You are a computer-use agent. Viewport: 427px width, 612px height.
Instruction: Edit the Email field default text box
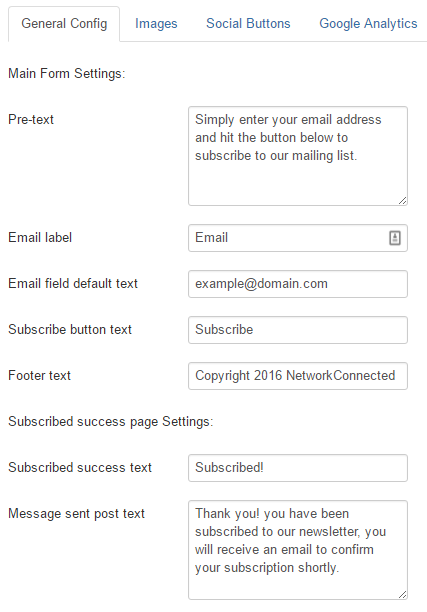pyautogui.click(x=298, y=284)
